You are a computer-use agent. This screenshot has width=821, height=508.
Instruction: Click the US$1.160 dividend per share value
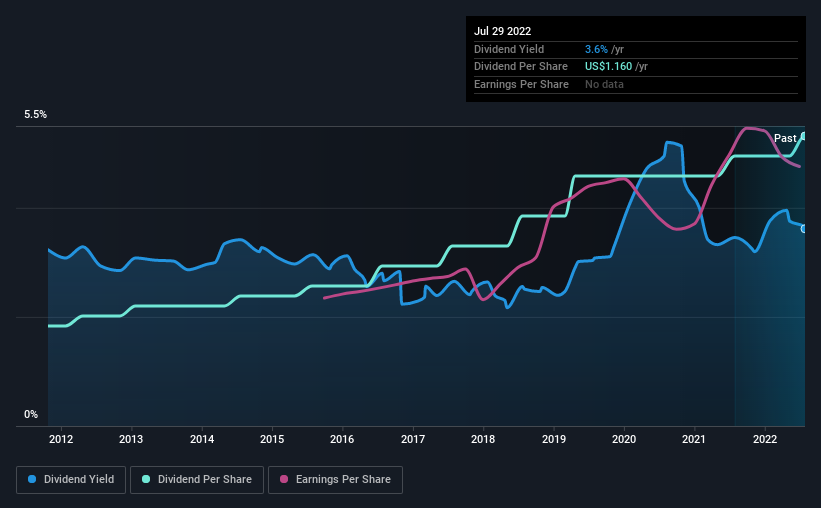pyautogui.click(x=608, y=67)
